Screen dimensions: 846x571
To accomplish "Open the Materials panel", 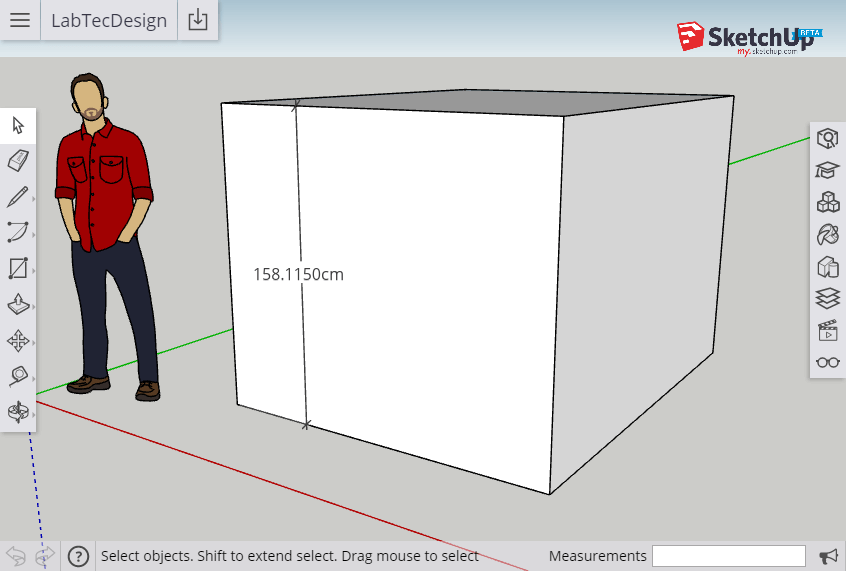I will point(828,235).
